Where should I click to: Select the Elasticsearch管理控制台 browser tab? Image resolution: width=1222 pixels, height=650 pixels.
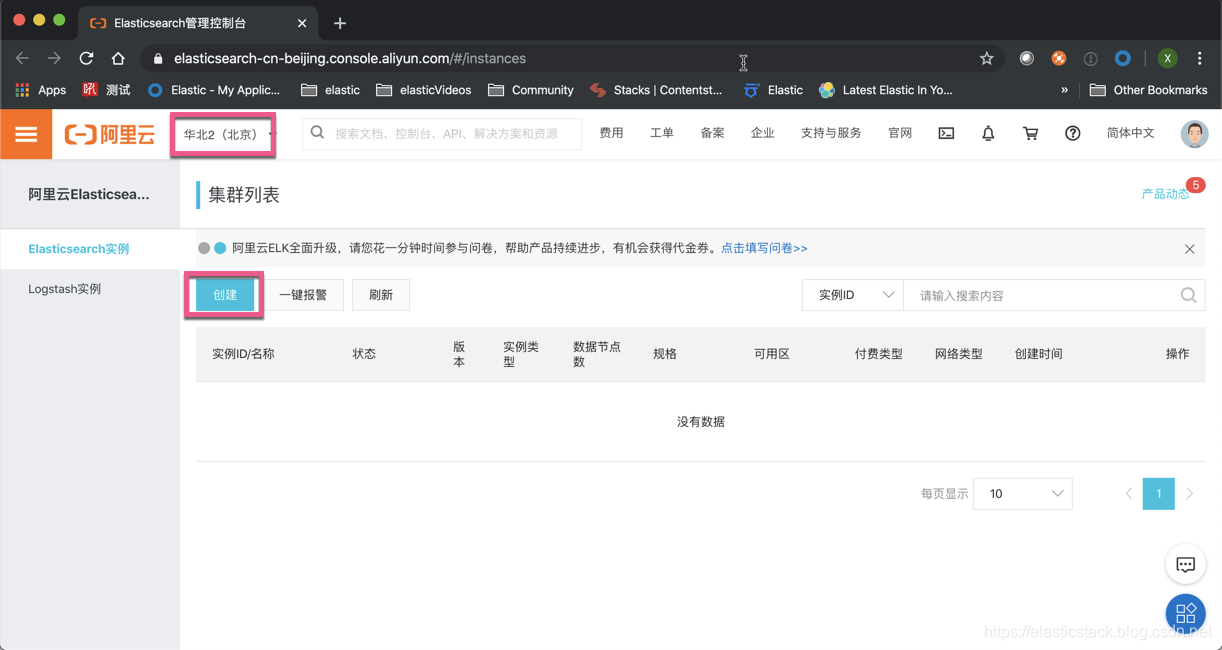[196, 22]
